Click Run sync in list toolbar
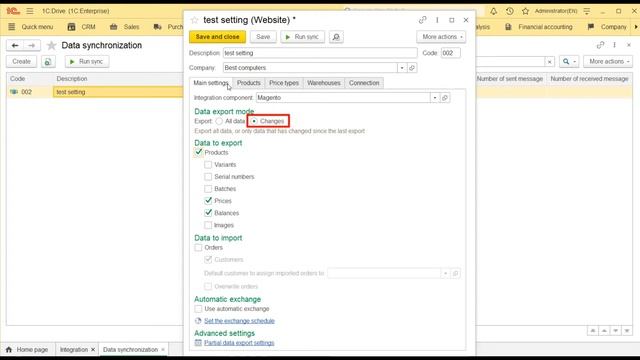 coord(87,62)
